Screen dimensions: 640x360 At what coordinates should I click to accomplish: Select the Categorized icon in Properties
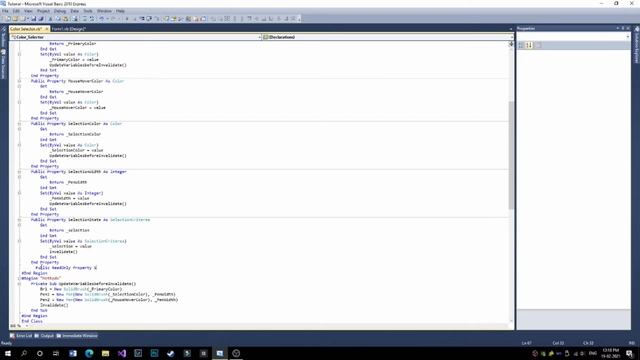pyautogui.click(x=521, y=45)
